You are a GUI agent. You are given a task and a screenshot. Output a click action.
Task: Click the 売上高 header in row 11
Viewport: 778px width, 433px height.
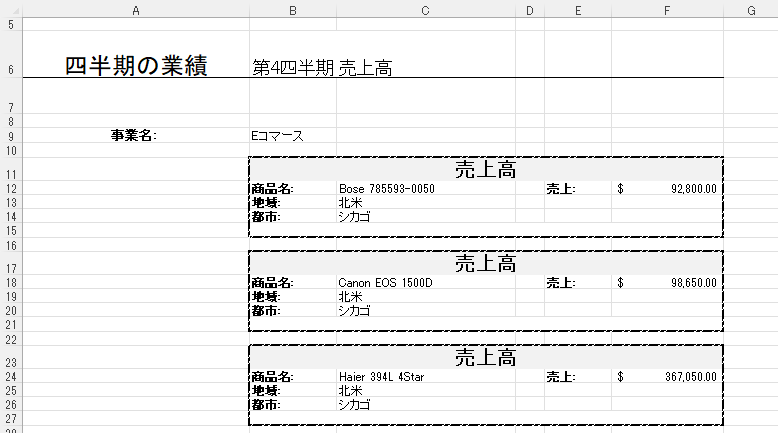pos(486,170)
